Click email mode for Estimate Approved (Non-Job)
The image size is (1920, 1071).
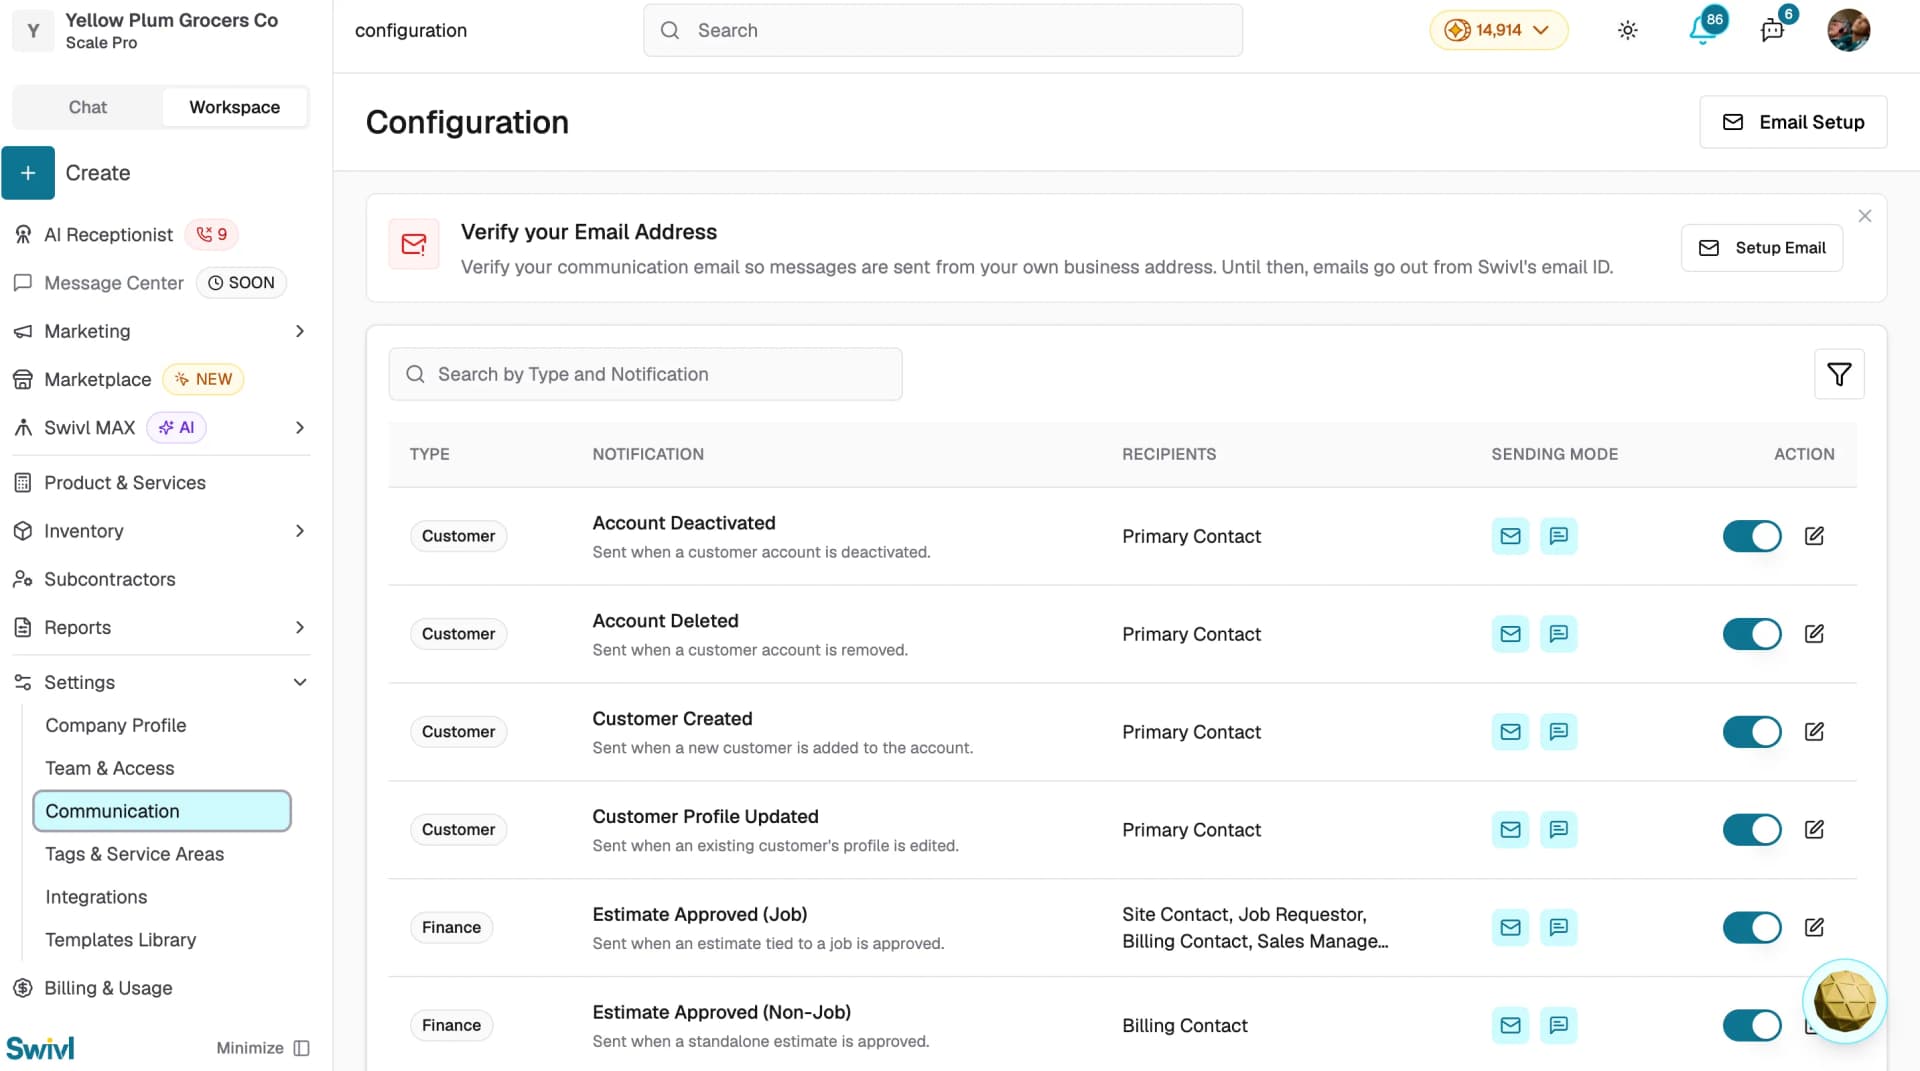click(x=1510, y=1026)
